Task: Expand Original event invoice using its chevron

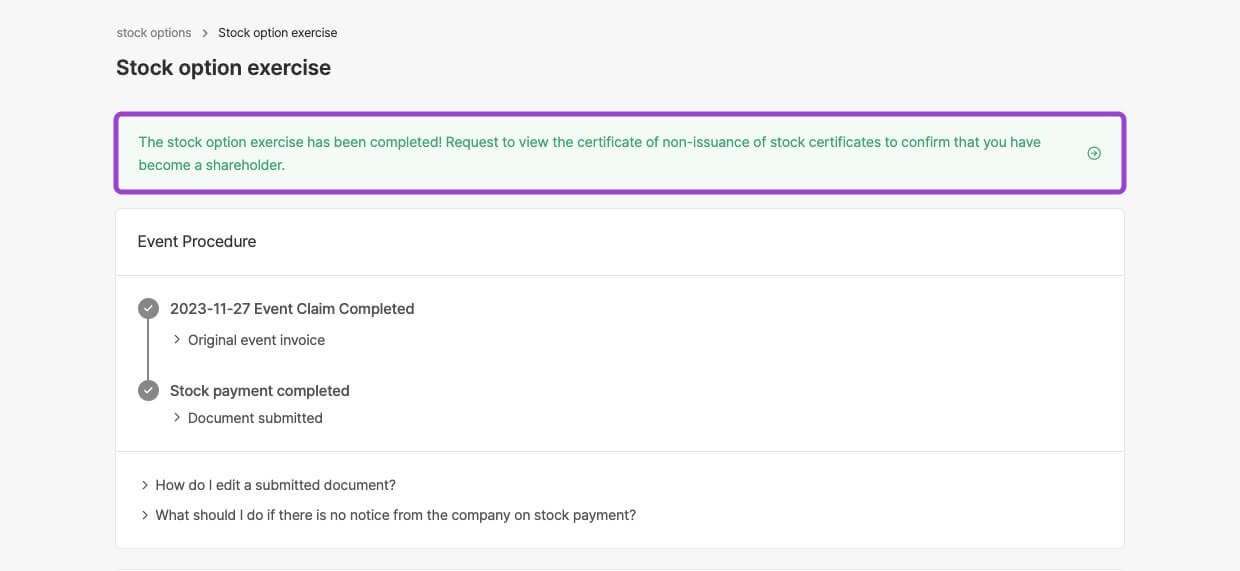Action: [177, 340]
